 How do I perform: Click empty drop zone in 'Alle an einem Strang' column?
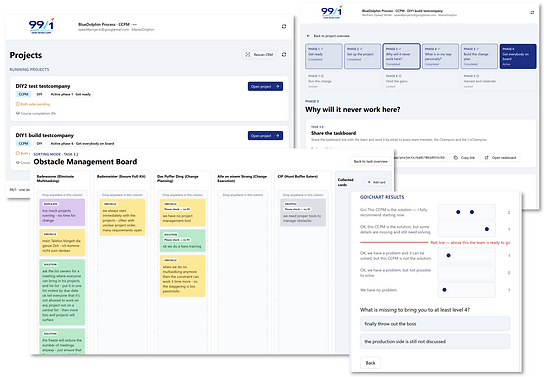pos(243,271)
